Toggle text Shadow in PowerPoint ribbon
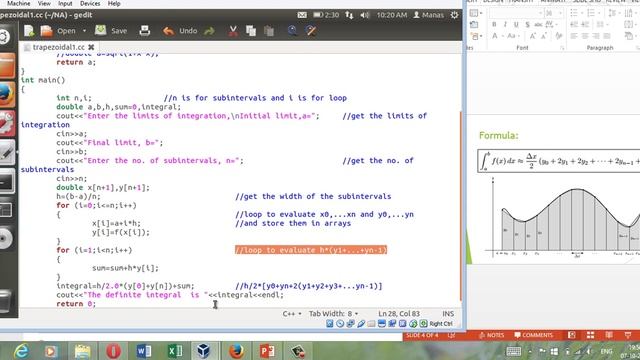Image resolution: width=640 pixels, height=360 pixels. [x=527, y=24]
